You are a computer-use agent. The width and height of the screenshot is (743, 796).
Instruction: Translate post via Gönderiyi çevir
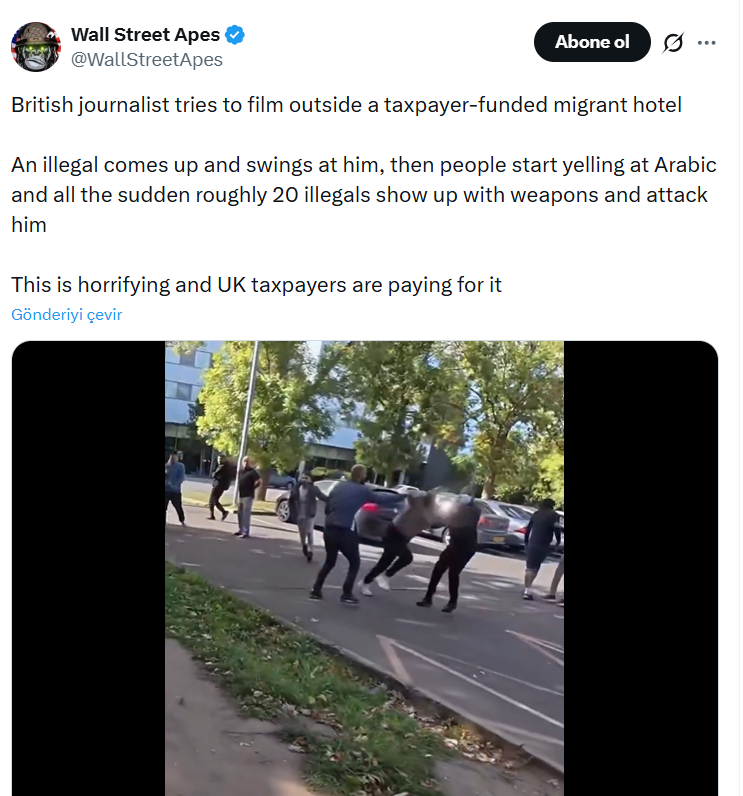66,315
